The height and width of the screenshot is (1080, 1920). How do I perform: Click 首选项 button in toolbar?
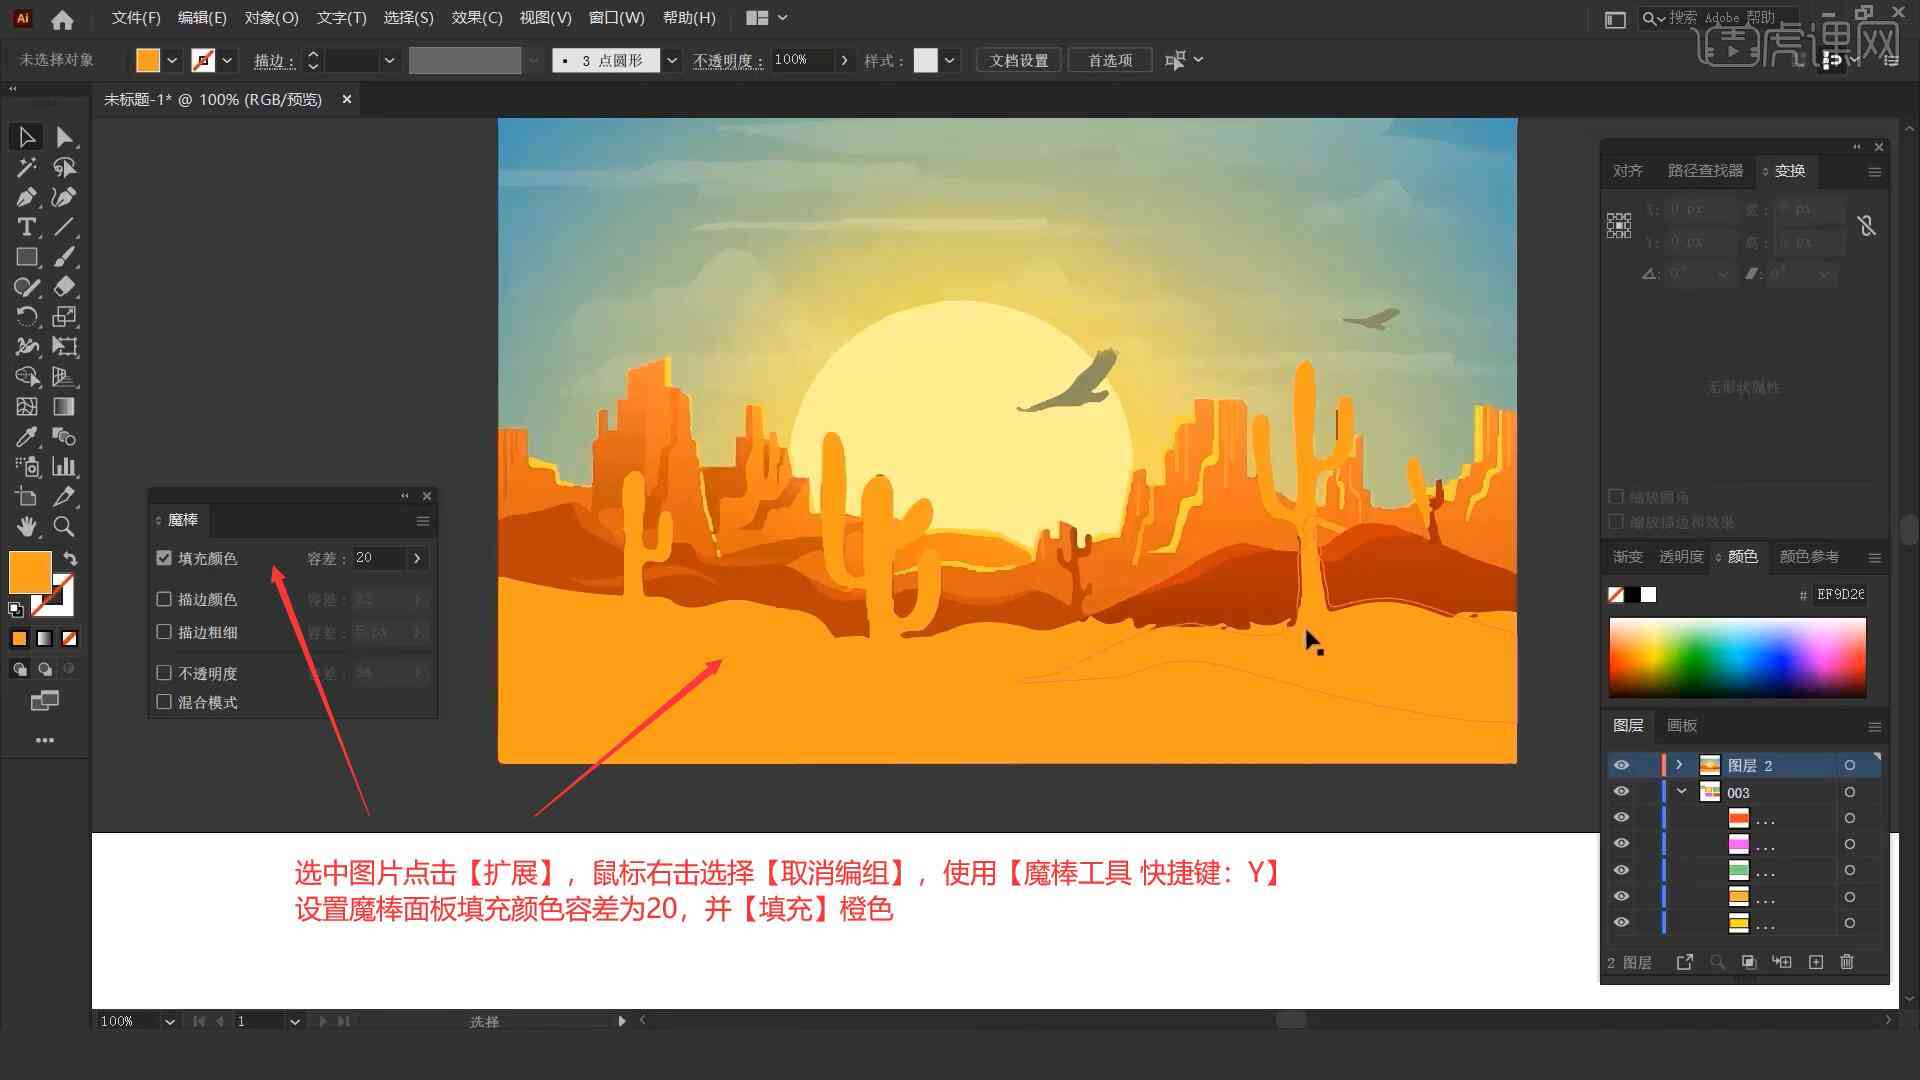point(1106,59)
